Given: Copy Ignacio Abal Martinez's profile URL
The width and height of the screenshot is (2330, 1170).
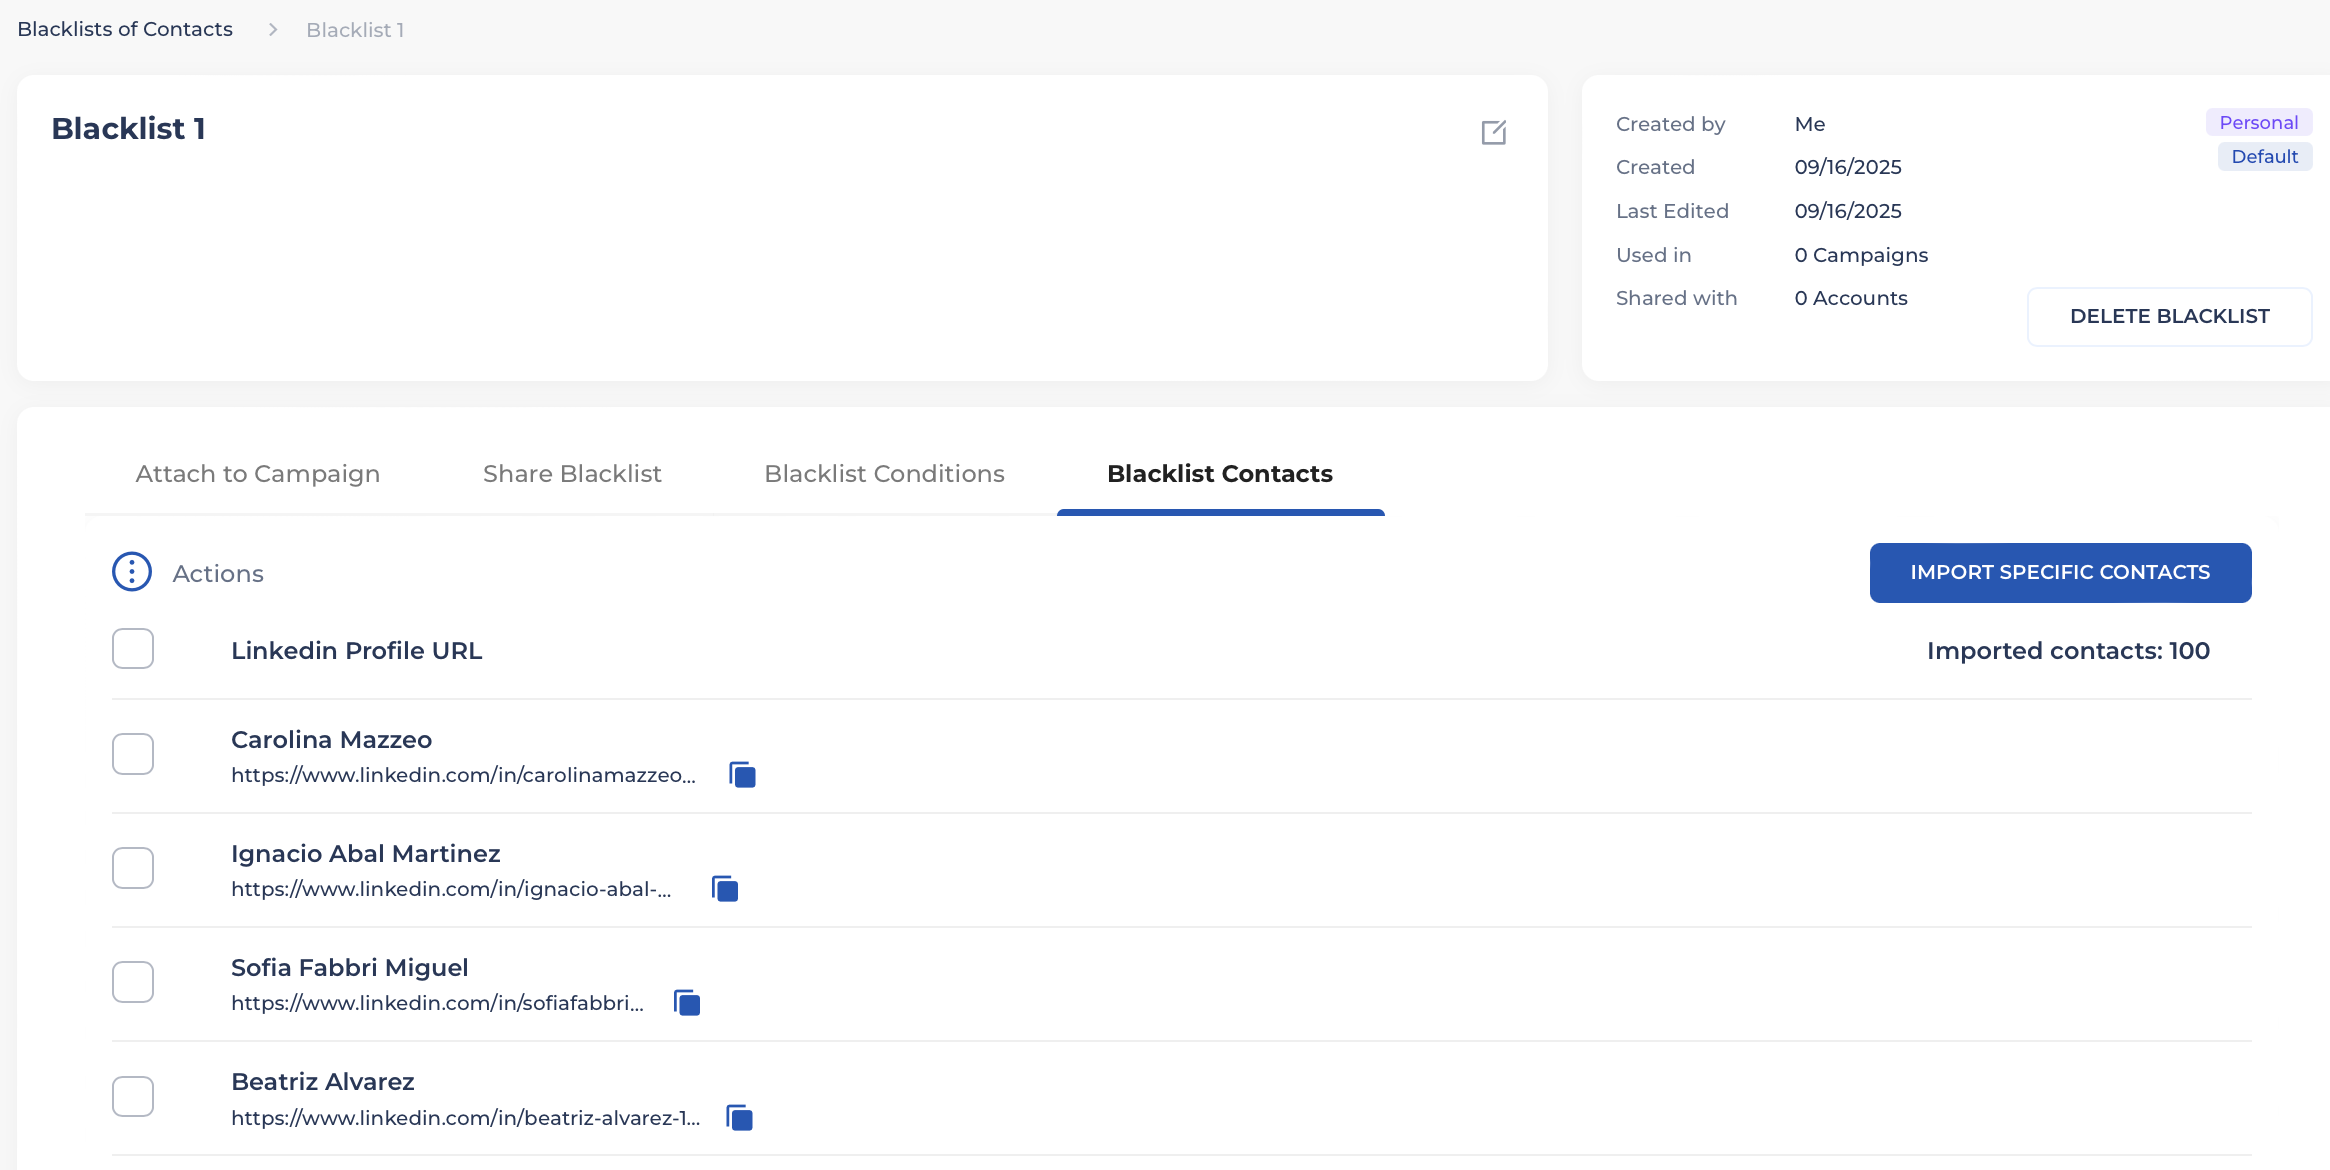Looking at the screenshot, I should (x=725, y=889).
